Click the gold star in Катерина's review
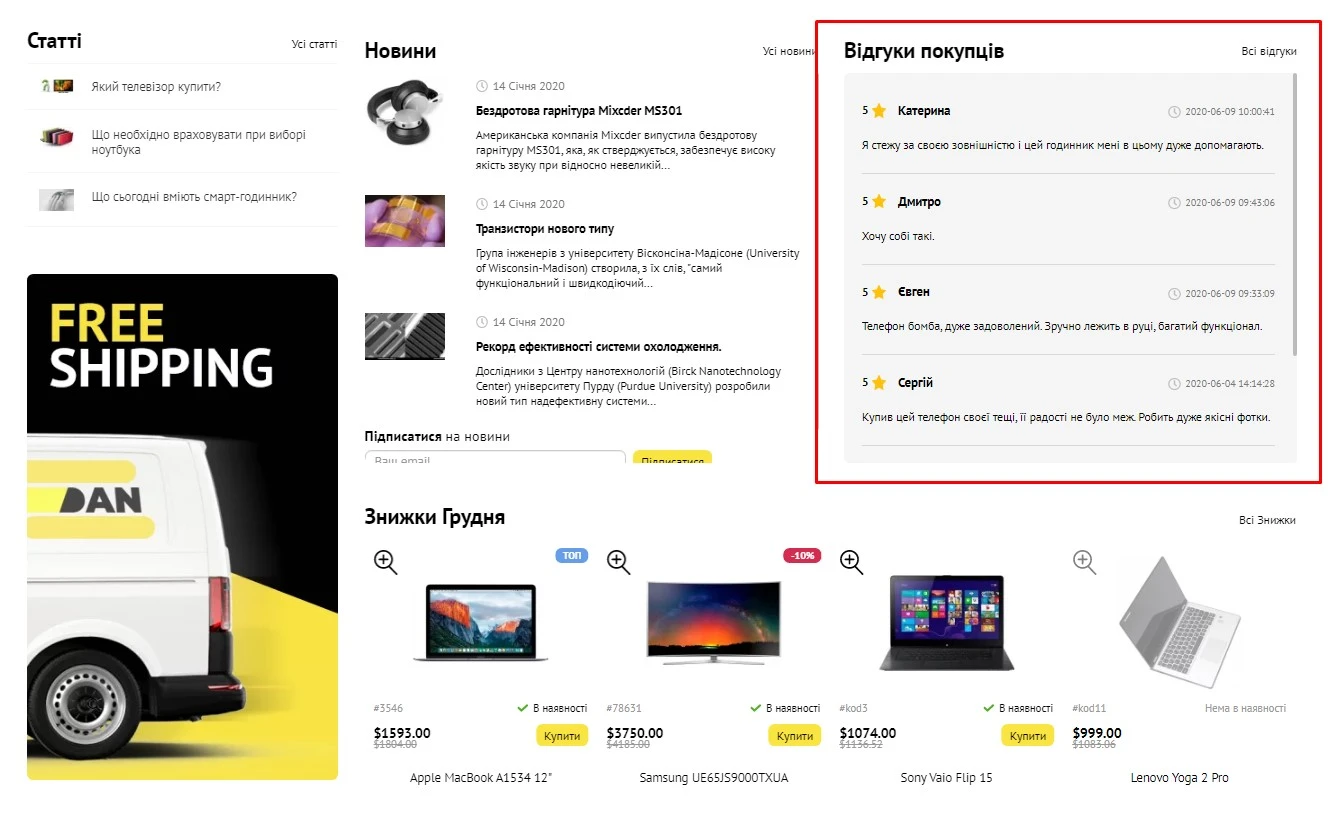 pyautogui.click(x=879, y=111)
